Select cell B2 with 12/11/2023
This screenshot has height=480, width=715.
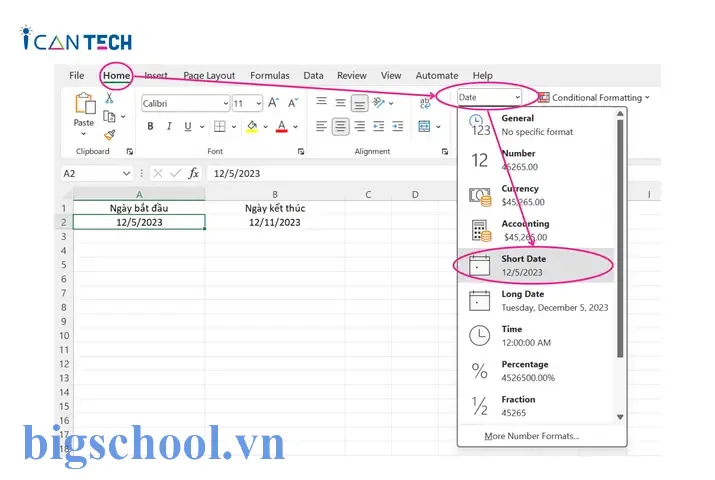pyautogui.click(x=275, y=222)
